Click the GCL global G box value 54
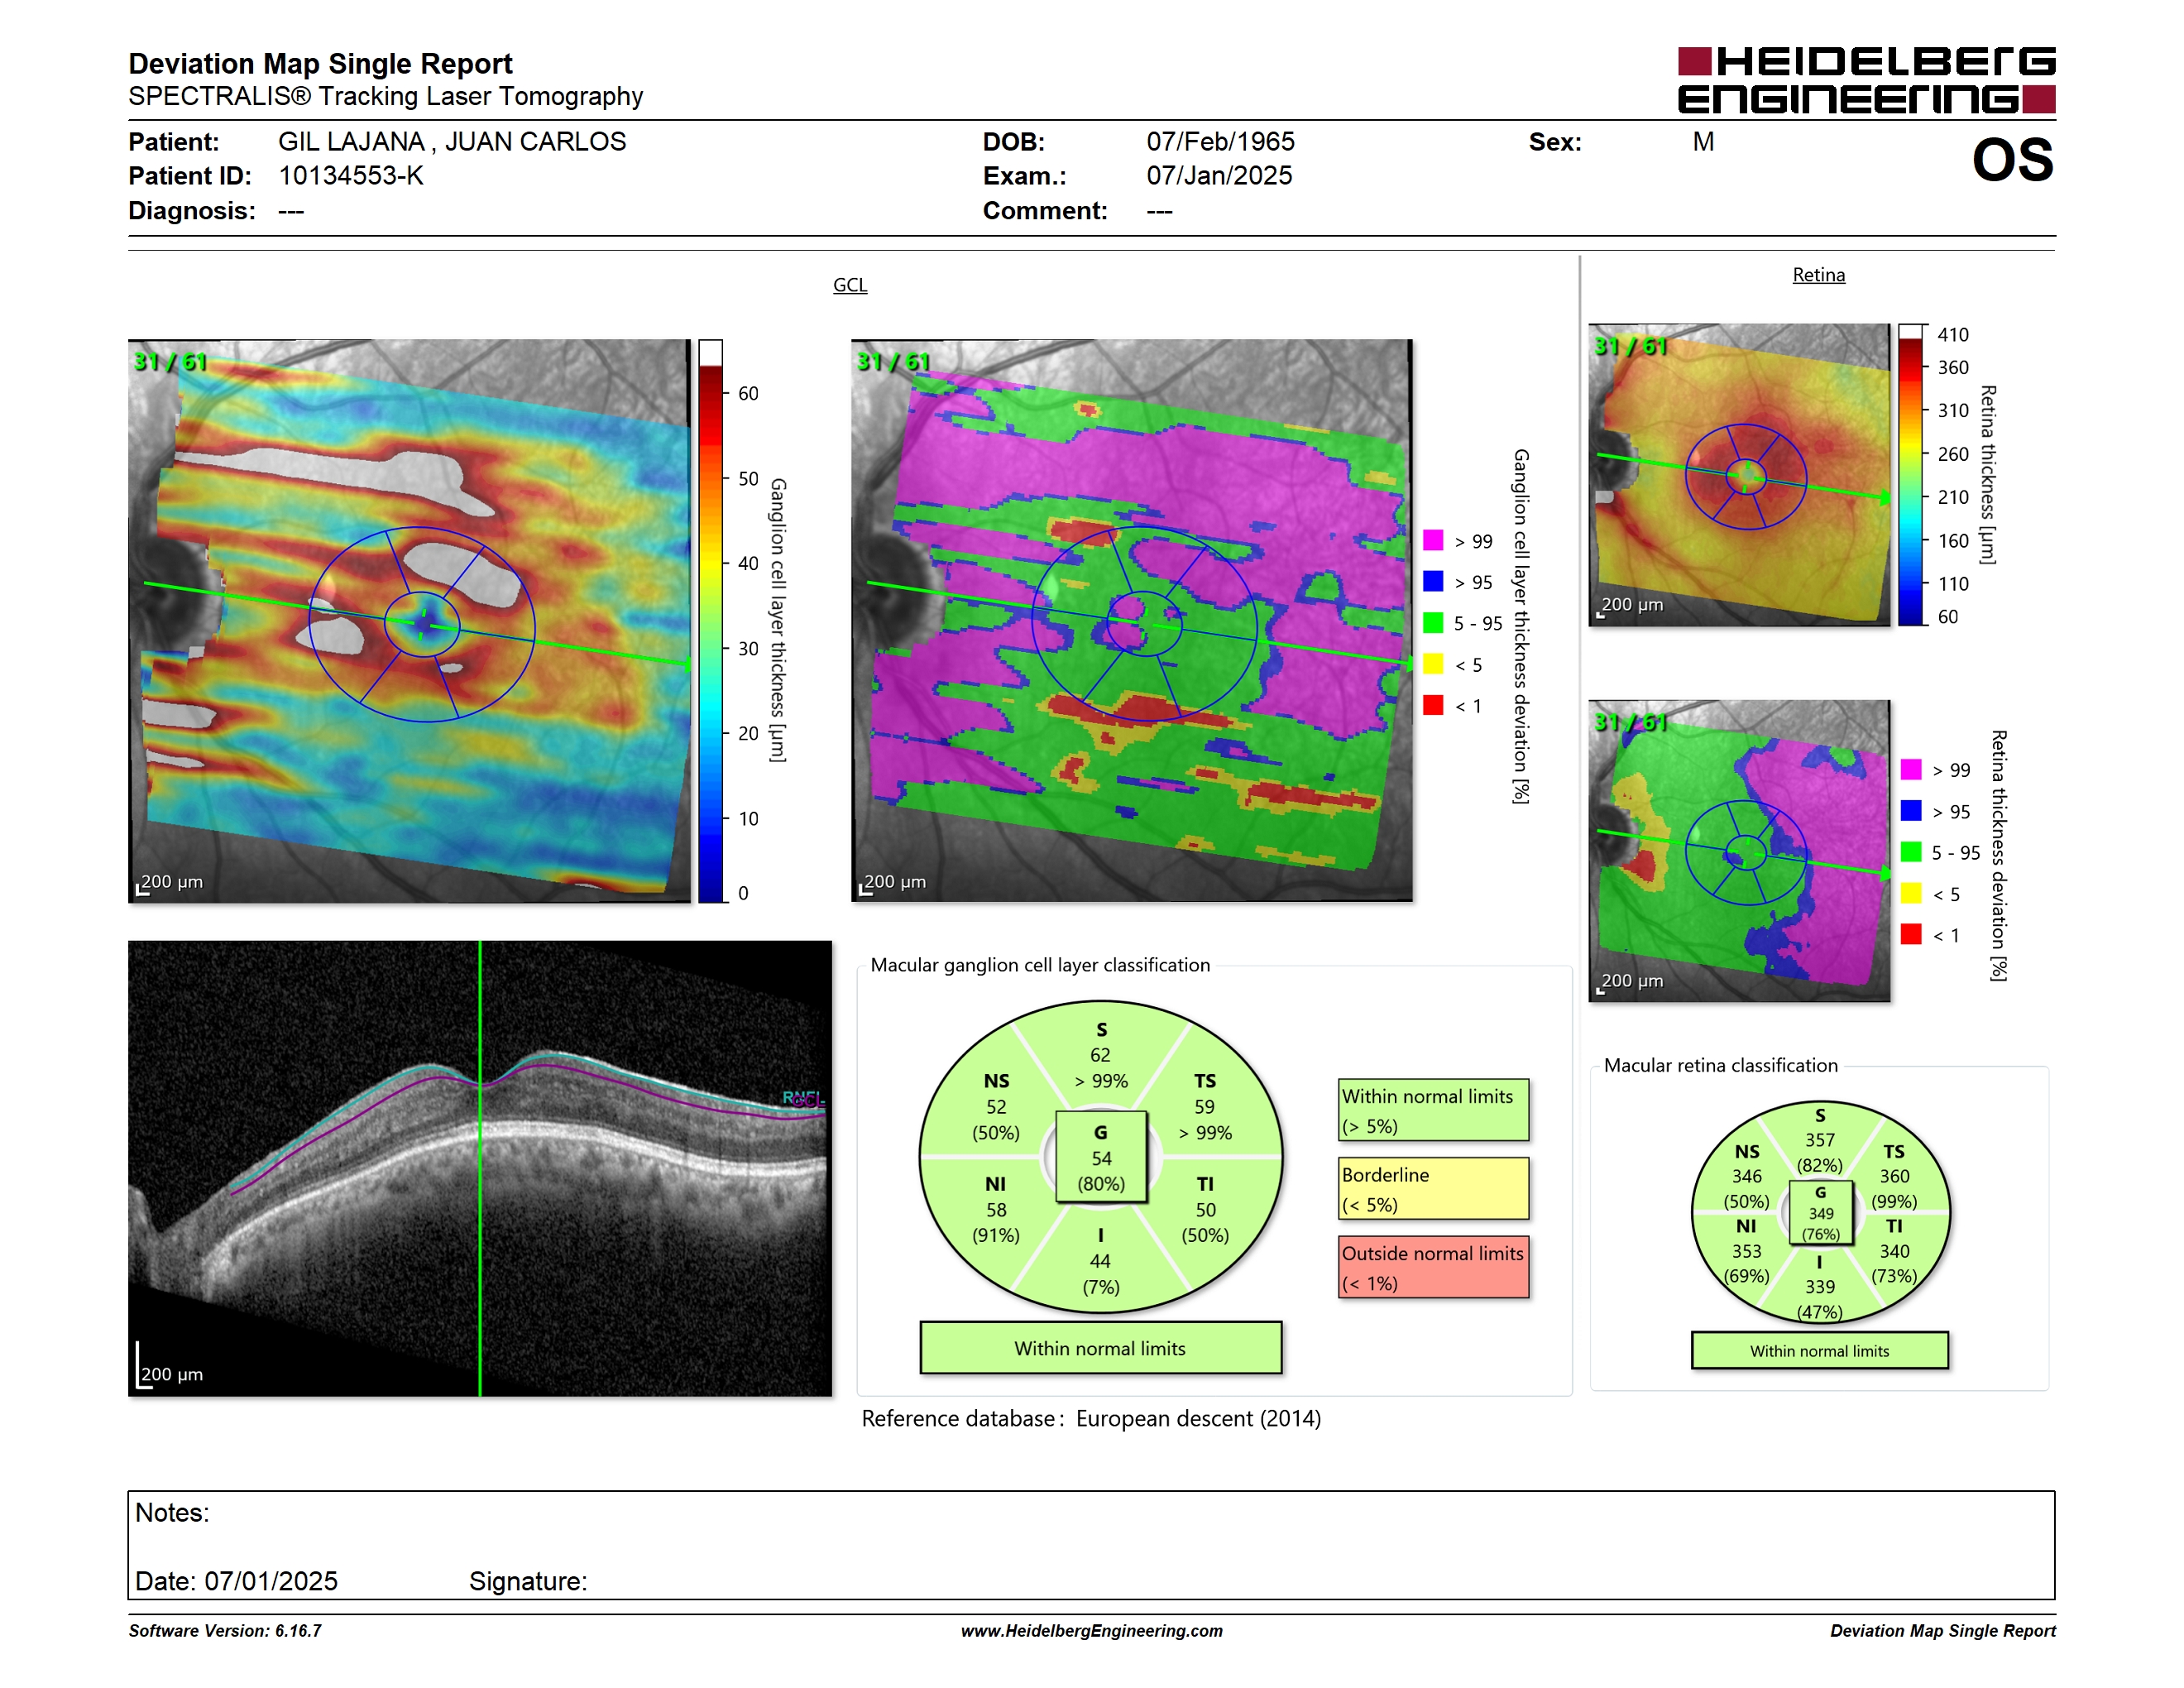The image size is (2184, 1688). pyautogui.click(x=1101, y=1158)
